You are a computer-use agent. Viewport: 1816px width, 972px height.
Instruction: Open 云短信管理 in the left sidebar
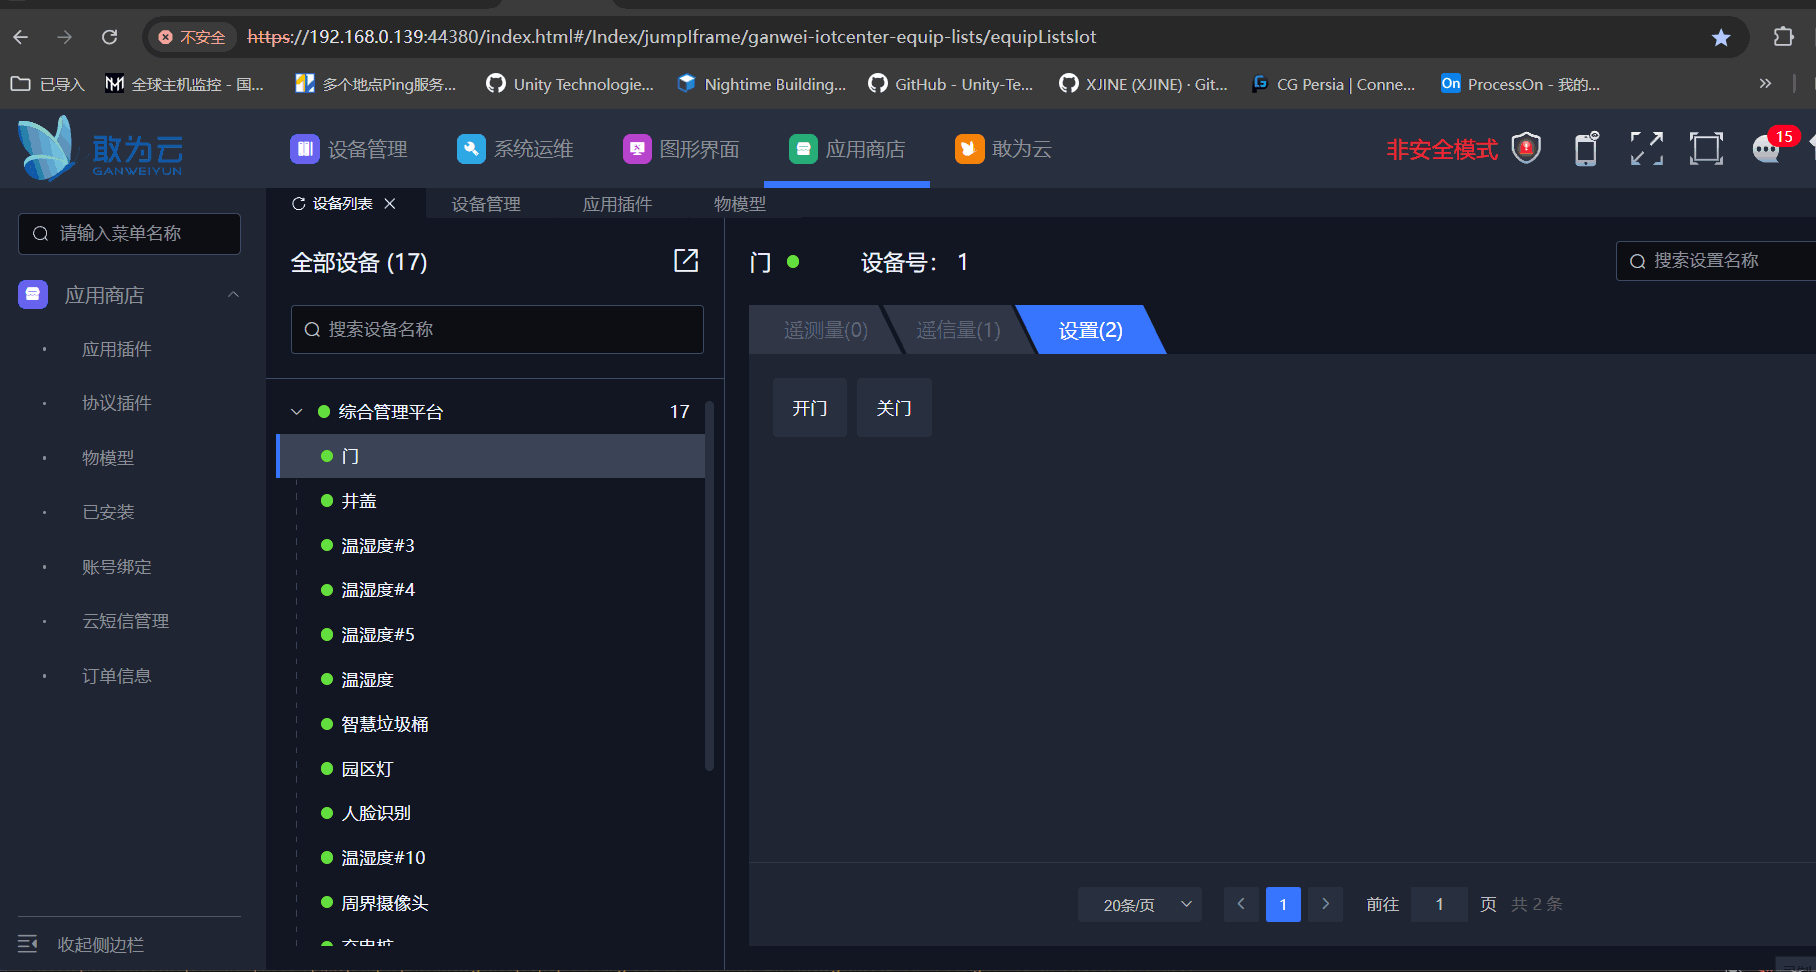[126, 621]
